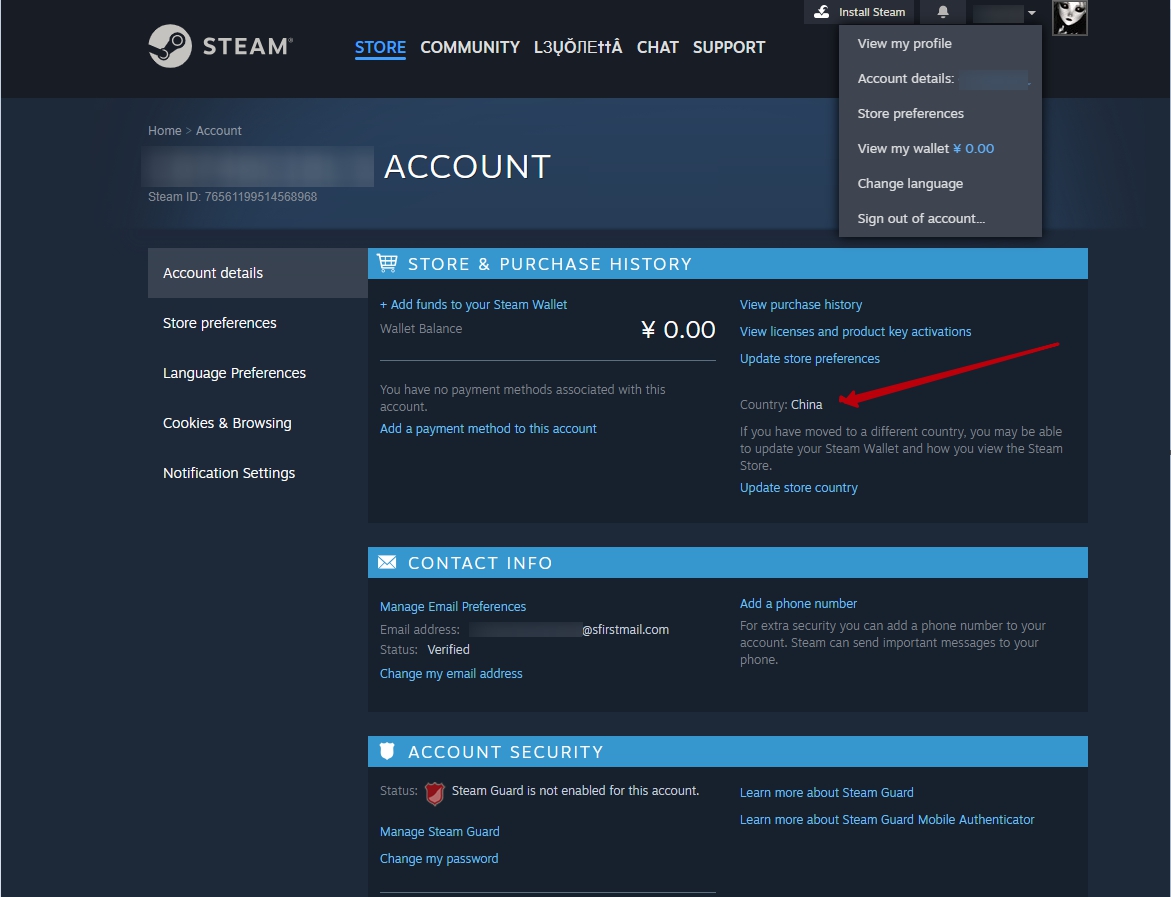The width and height of the screenshot is (1171, 897).
Task: Click Change my email address link
Action: pyautogui.click(x=451, y=674)
